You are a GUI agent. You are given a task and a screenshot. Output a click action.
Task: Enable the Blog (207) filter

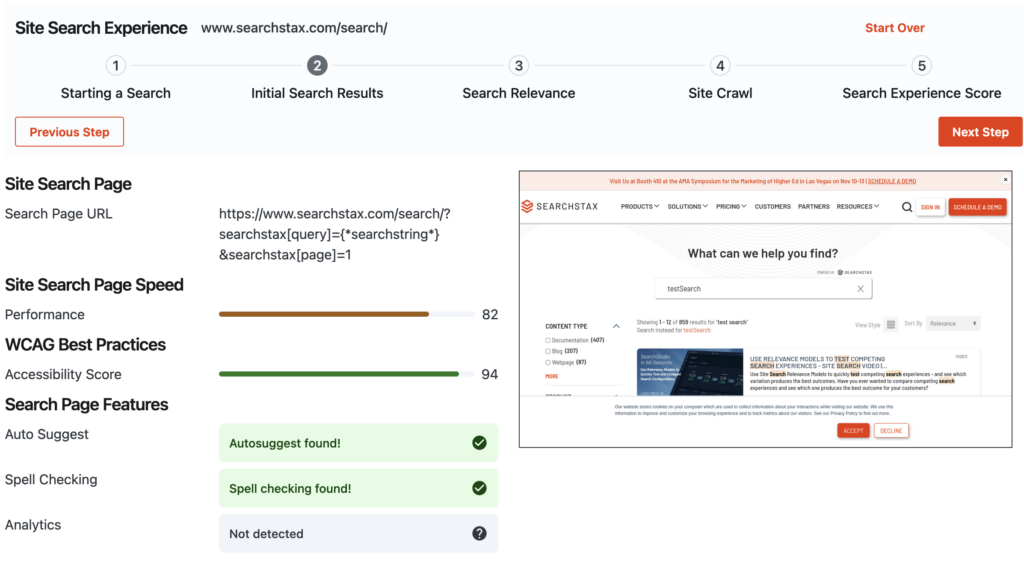coord(548,351)
